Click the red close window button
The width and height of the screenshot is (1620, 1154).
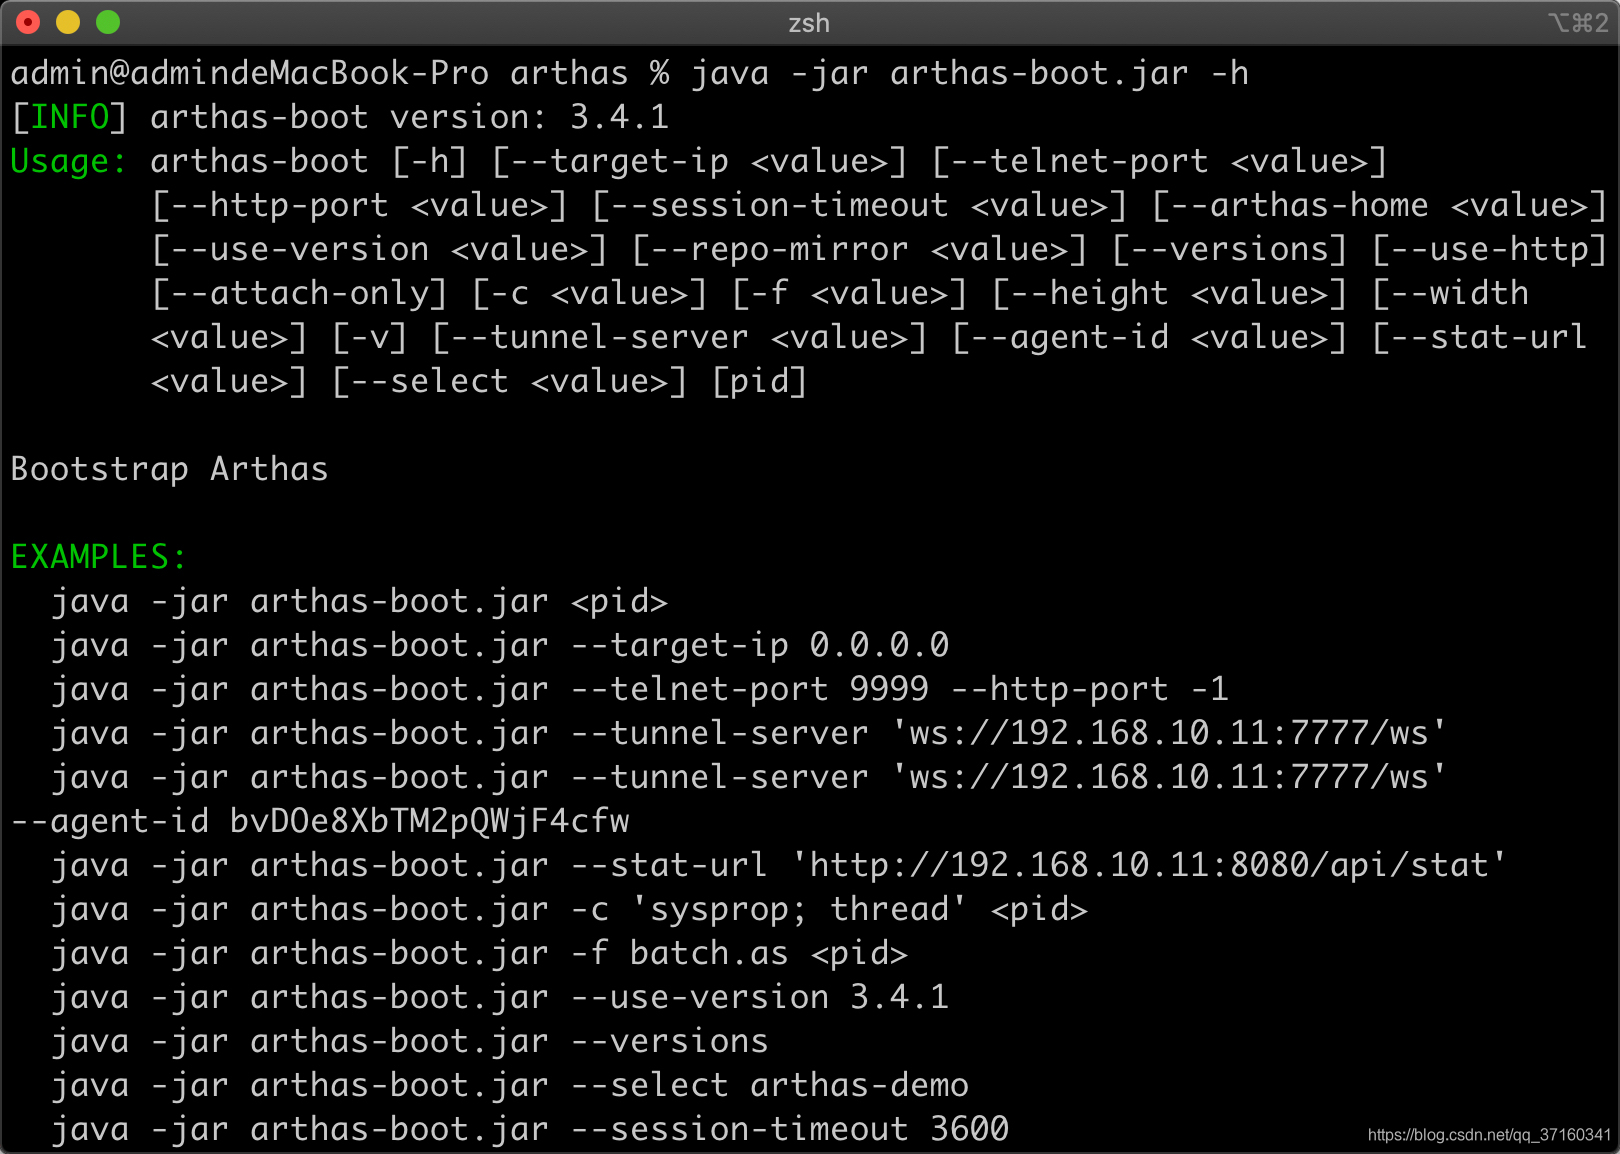tap(26, 20)
